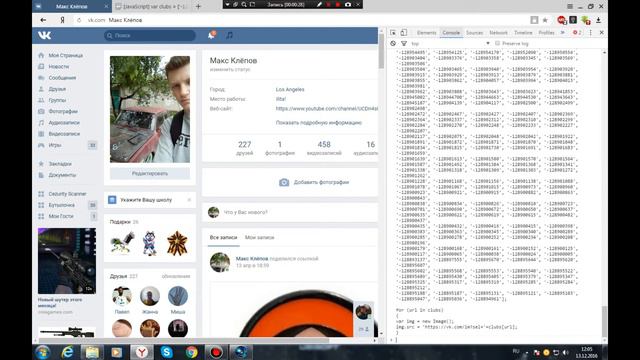Click the pencil icon on the recording toolbar

point(319,4)
